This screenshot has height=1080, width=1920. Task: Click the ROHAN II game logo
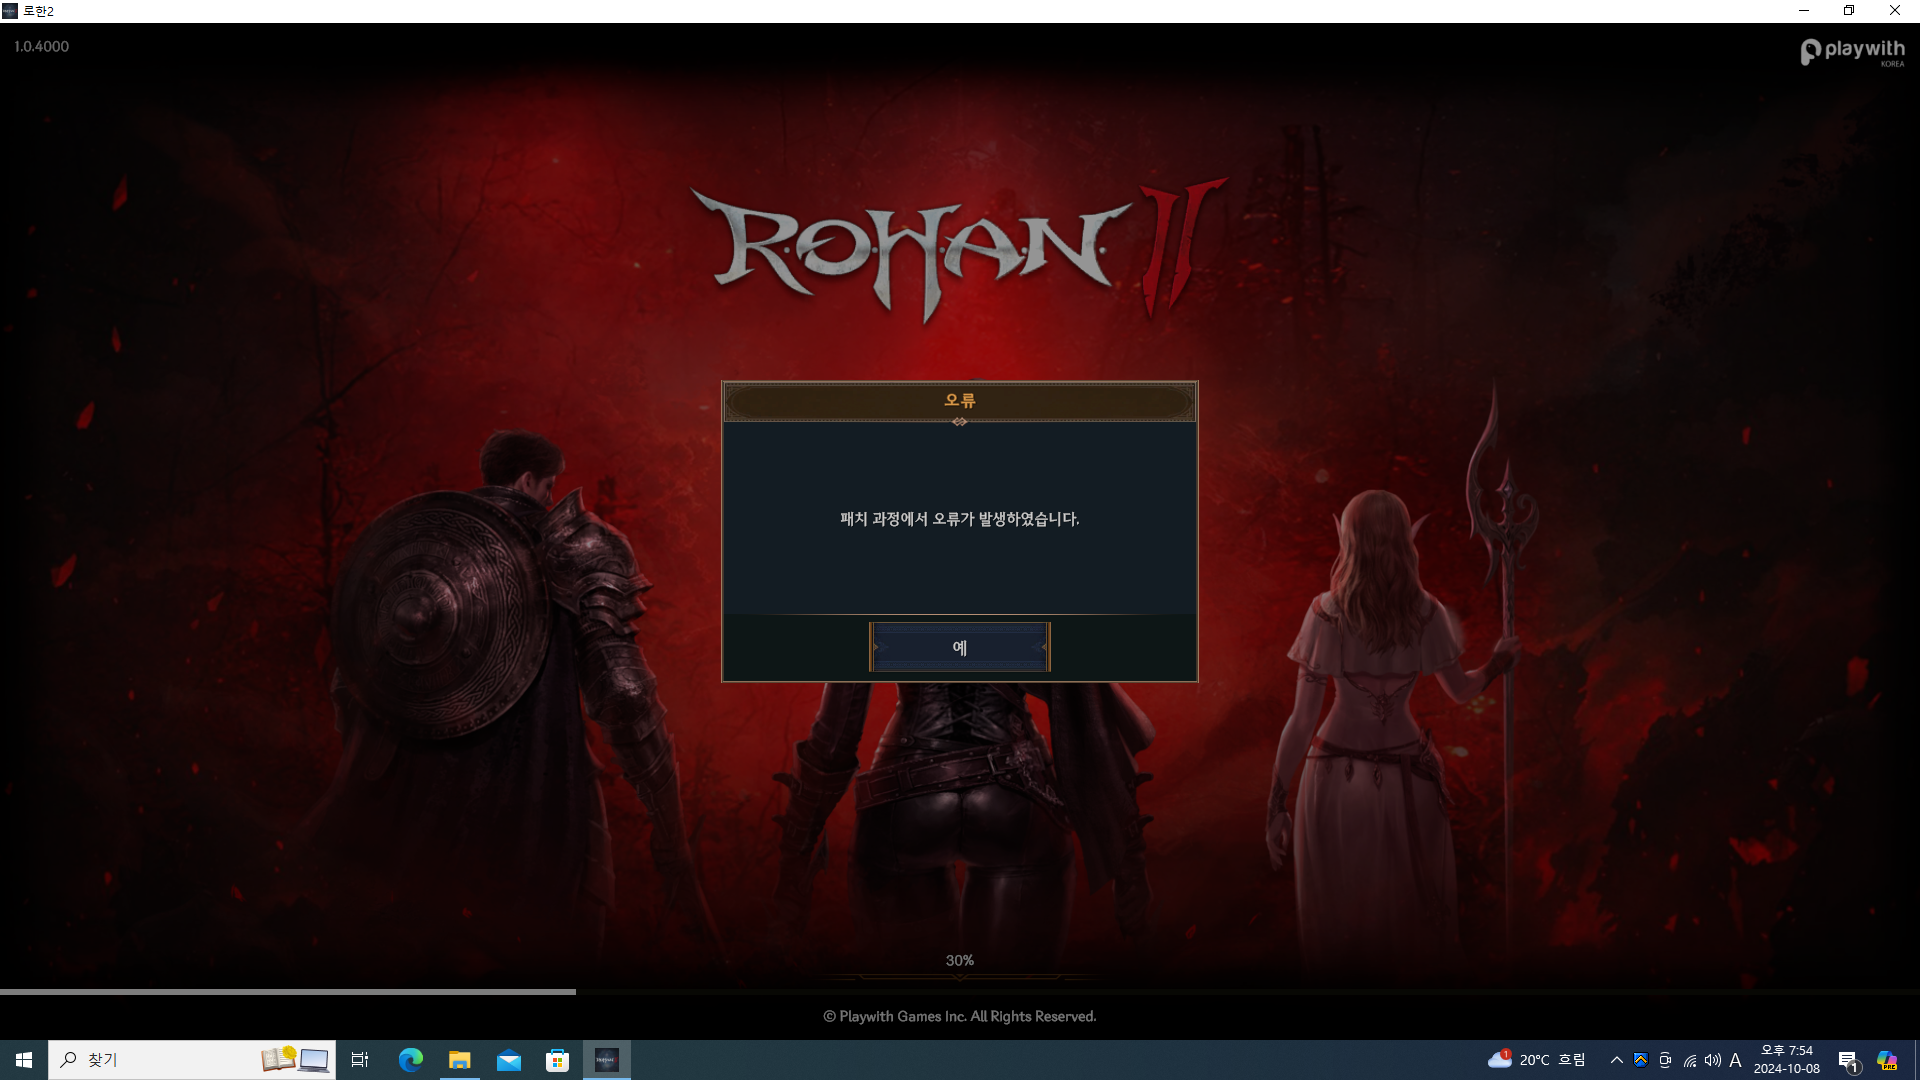(958, 250)
